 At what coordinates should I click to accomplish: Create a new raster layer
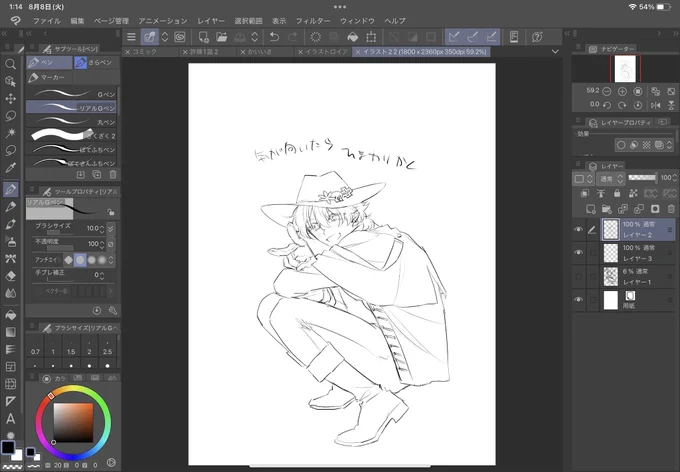tap(590, 210)
